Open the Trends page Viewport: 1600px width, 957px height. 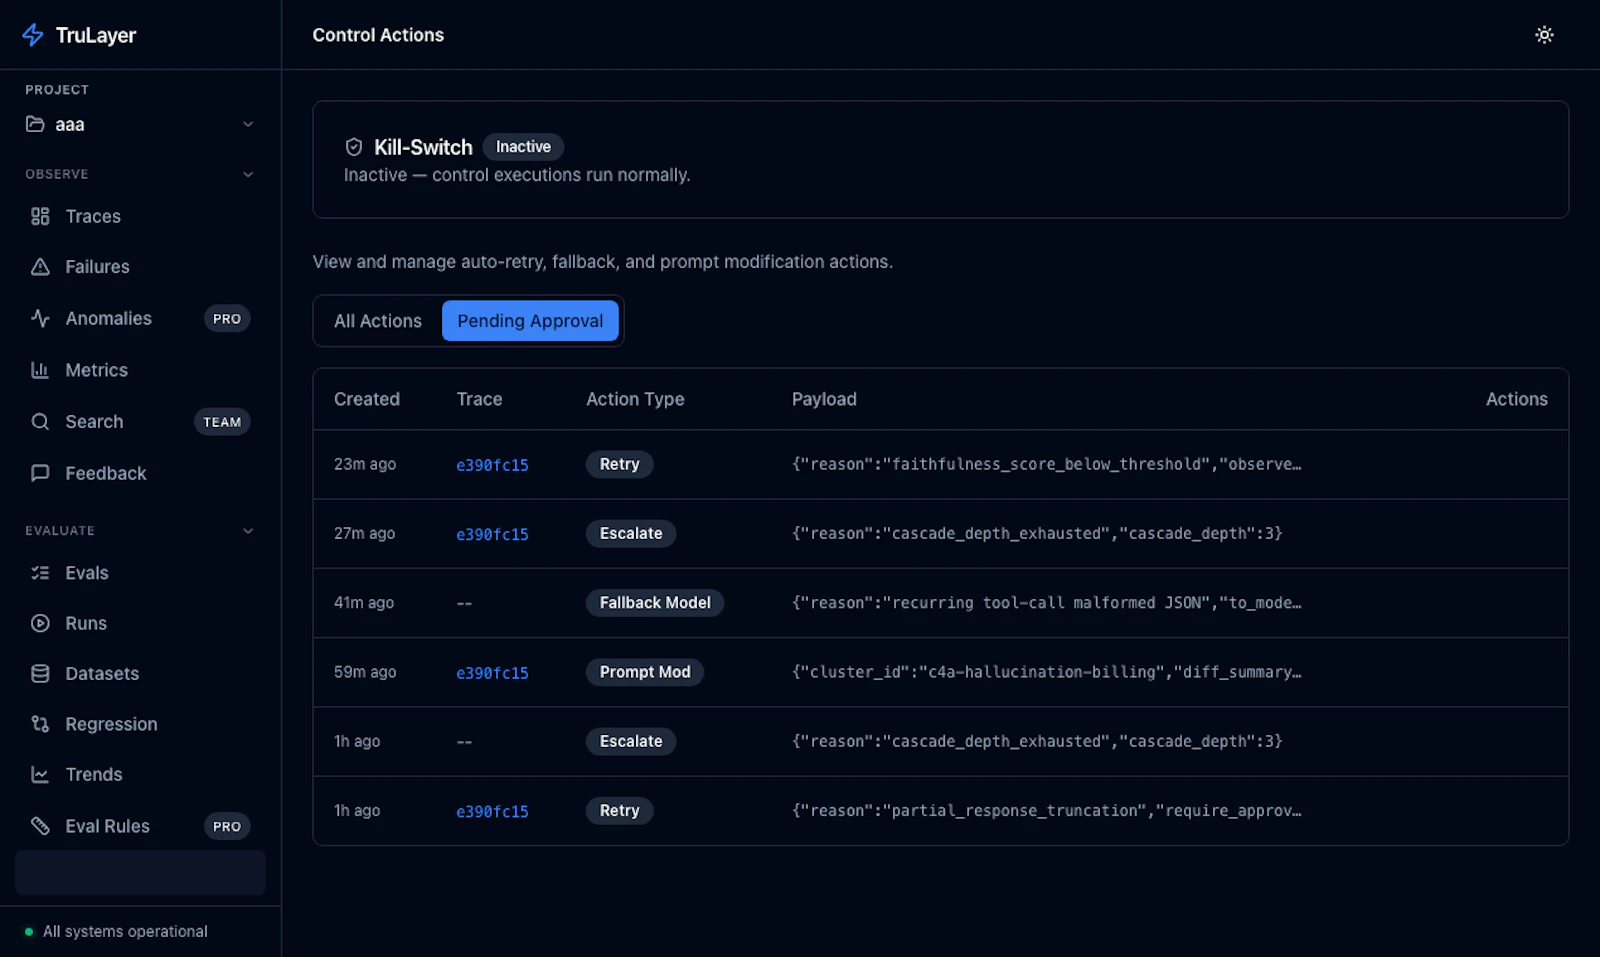[140, 775]
